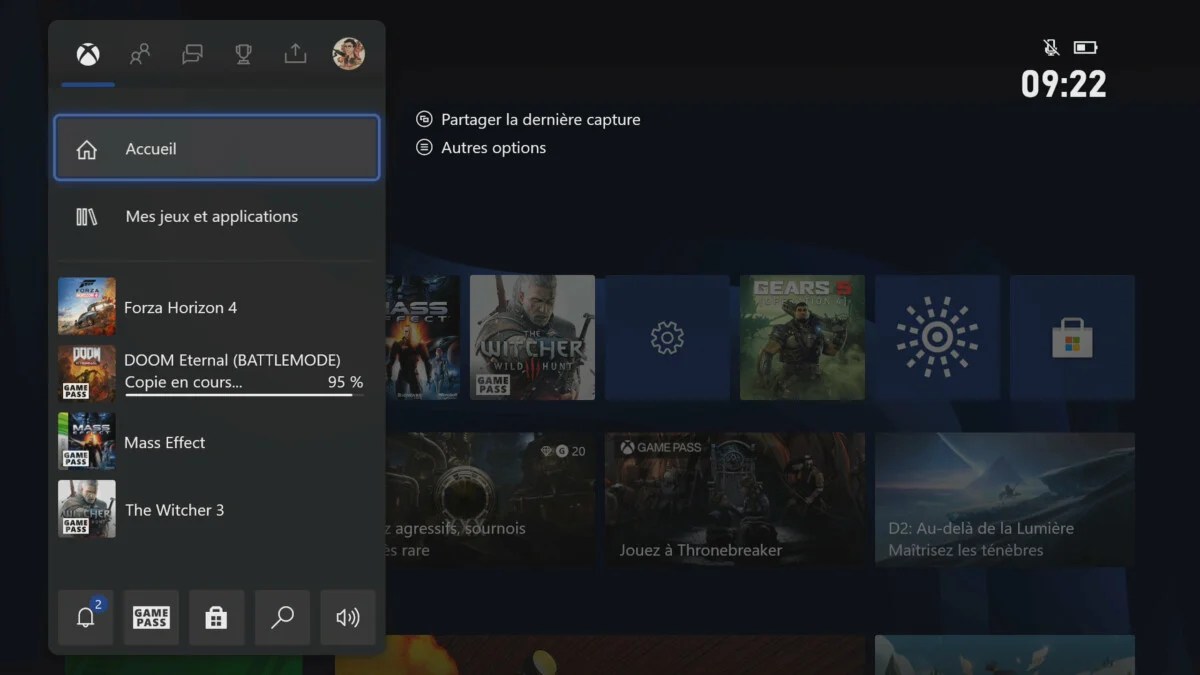Open The Witcher Wild Hunt dashboard tile

pyautogui.click(x=532, y=338)
